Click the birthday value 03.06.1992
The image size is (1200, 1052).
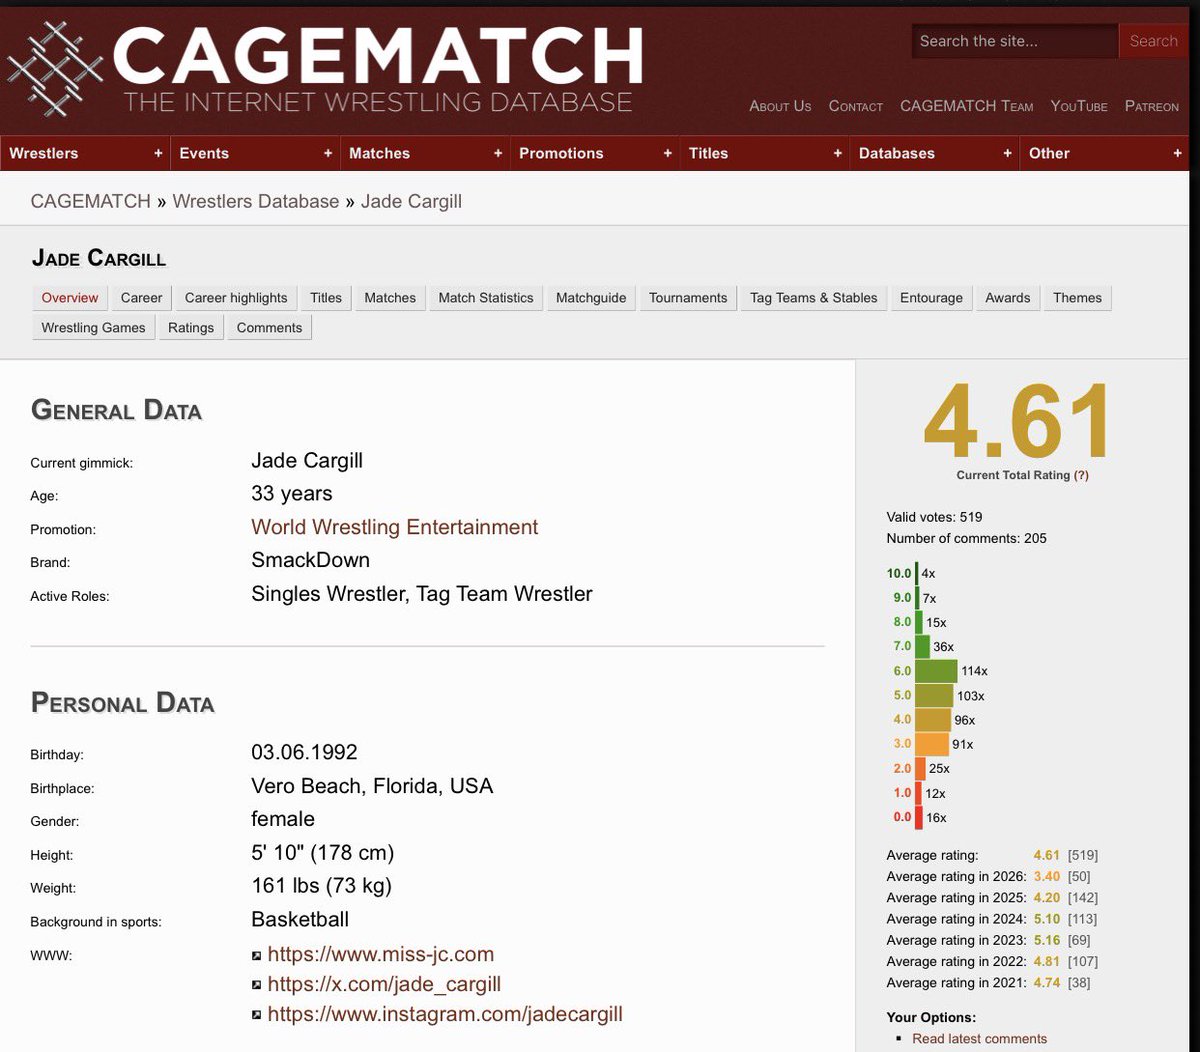point(304,752)
